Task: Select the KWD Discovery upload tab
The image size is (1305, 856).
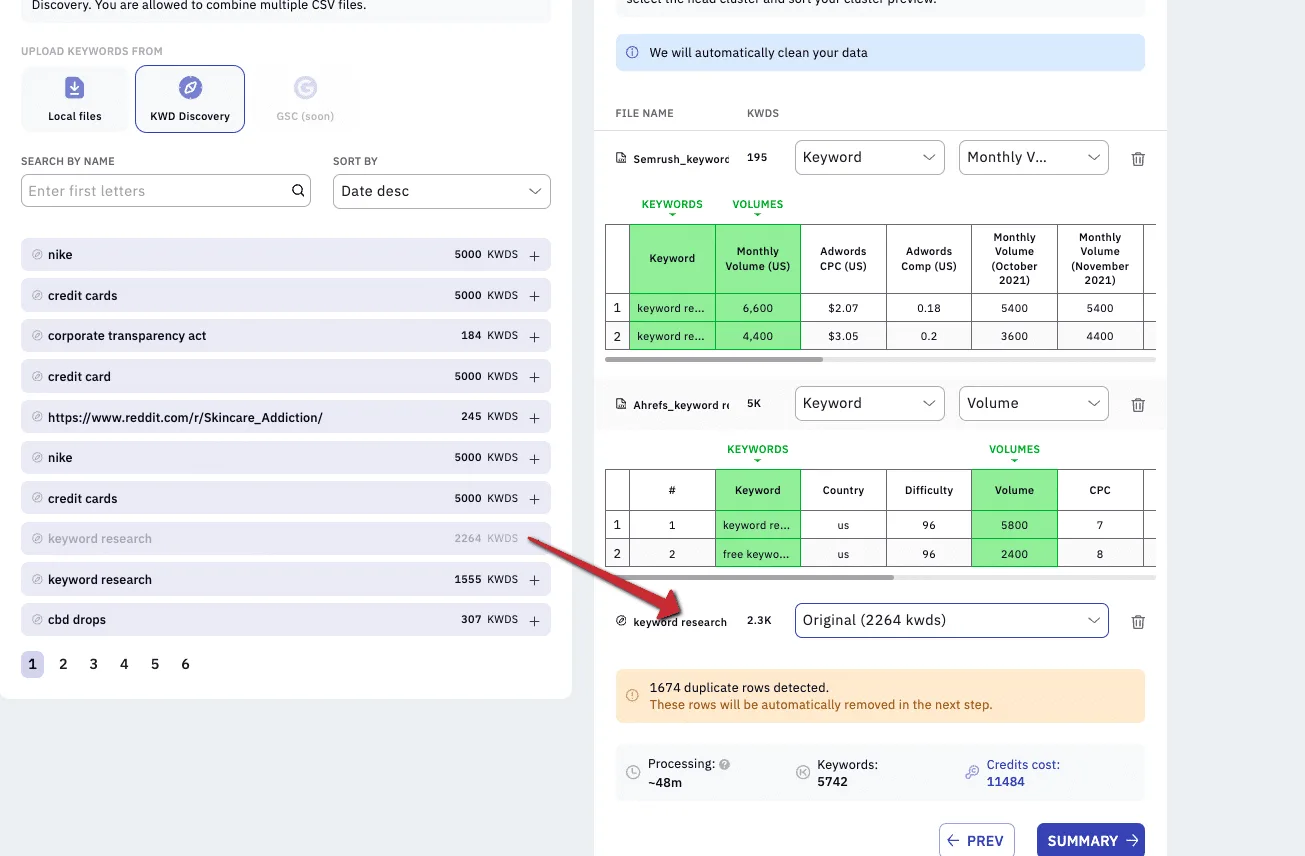Action: [190, 99]
